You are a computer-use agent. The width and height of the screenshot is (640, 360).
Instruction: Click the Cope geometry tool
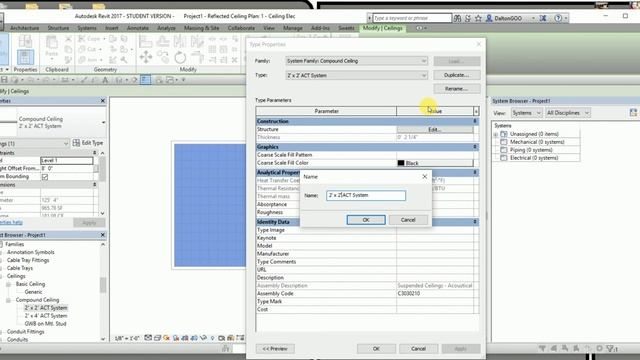pos(91,39)
